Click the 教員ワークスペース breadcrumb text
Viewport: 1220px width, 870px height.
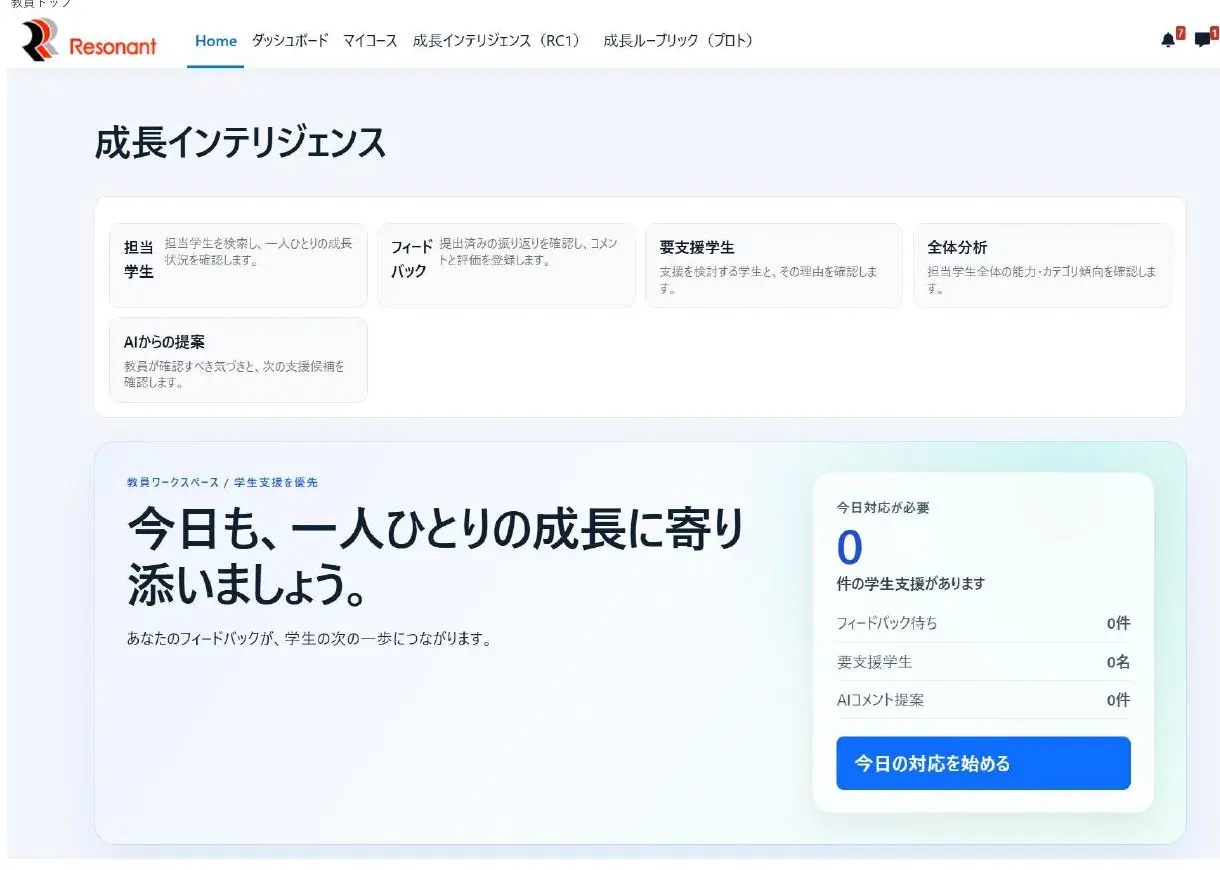(x=172, y=482)
